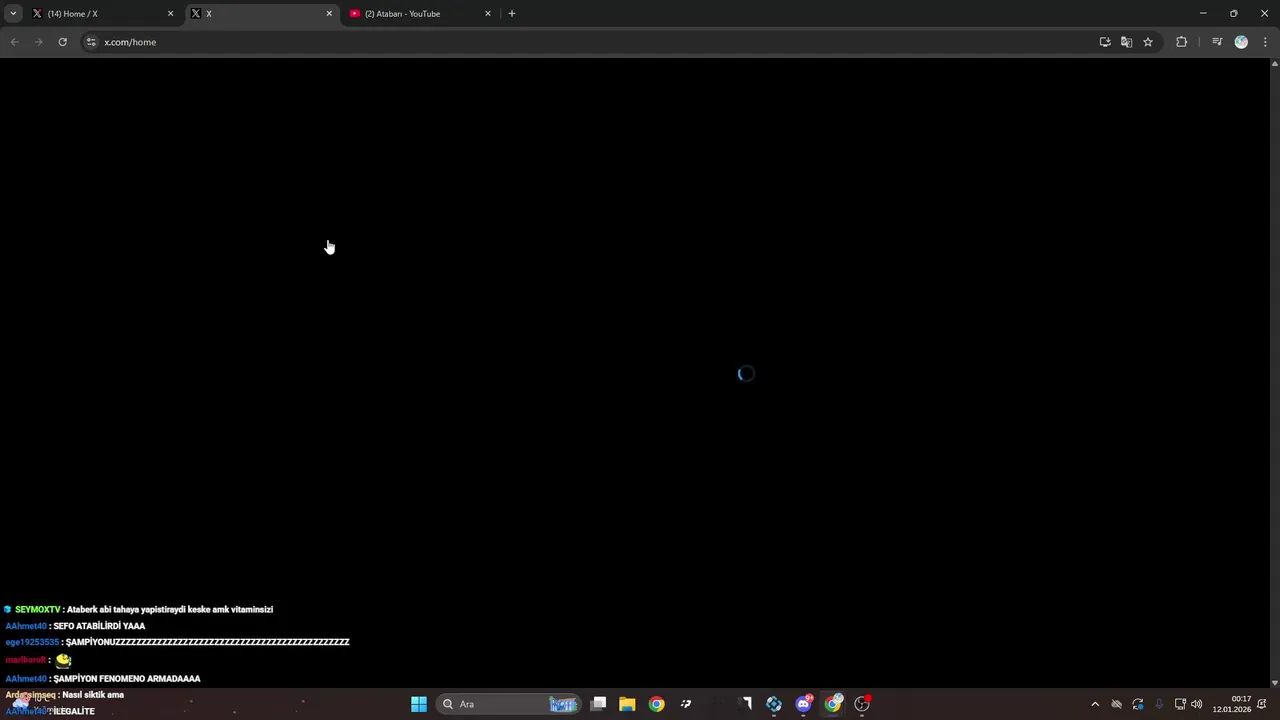1280x720 pixels.
Task: Click chat message "ŞAMPİYON FENOMENO ARMADAAAA"
Action: (x=127, y=679)
